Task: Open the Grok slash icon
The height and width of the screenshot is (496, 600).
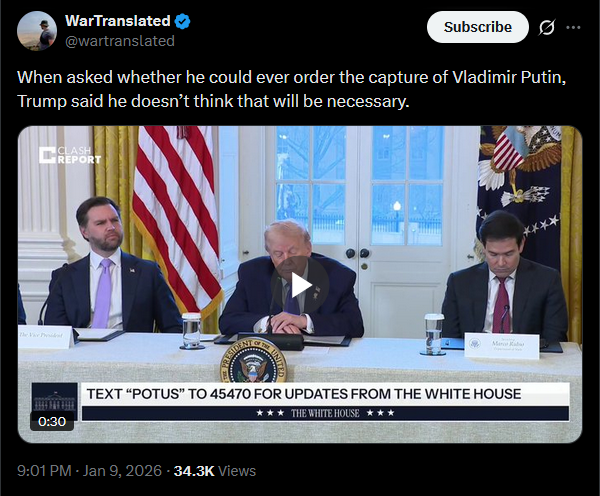Action: tap(546, 27)
